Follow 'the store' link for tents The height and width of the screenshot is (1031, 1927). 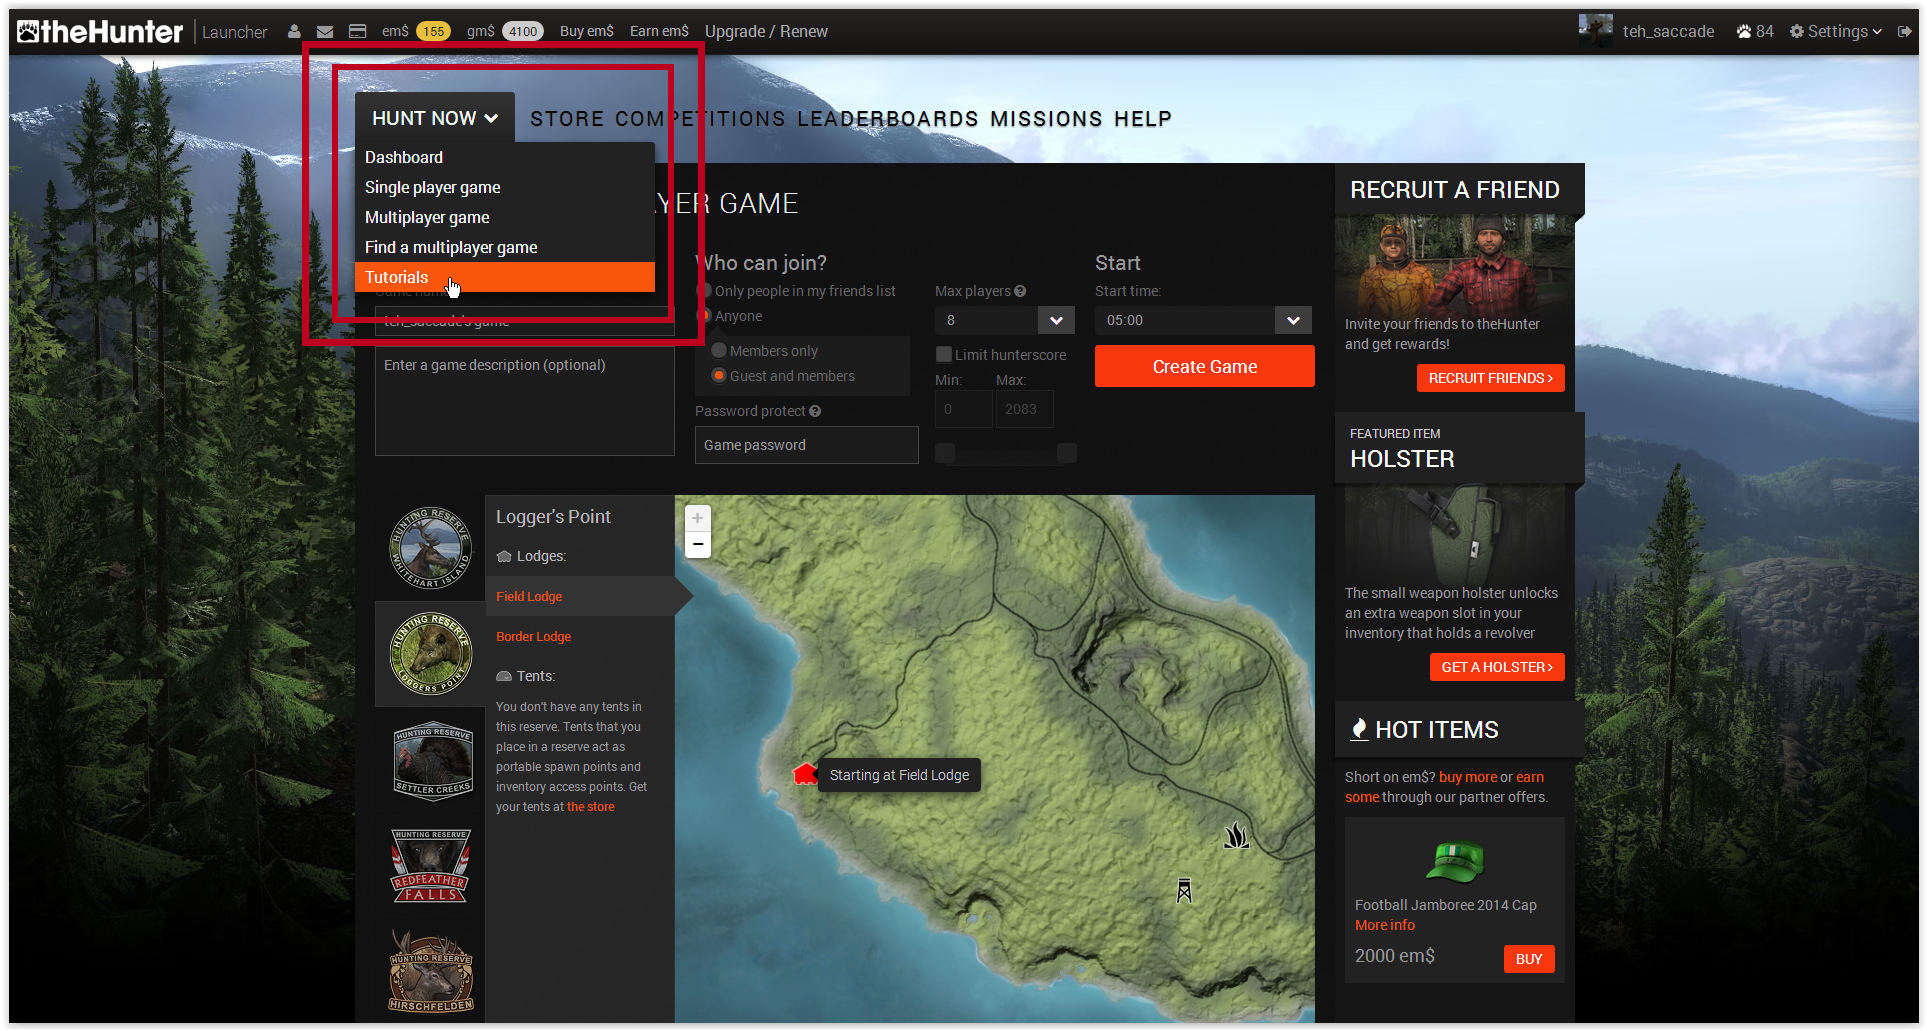click(x=591, y=807)
